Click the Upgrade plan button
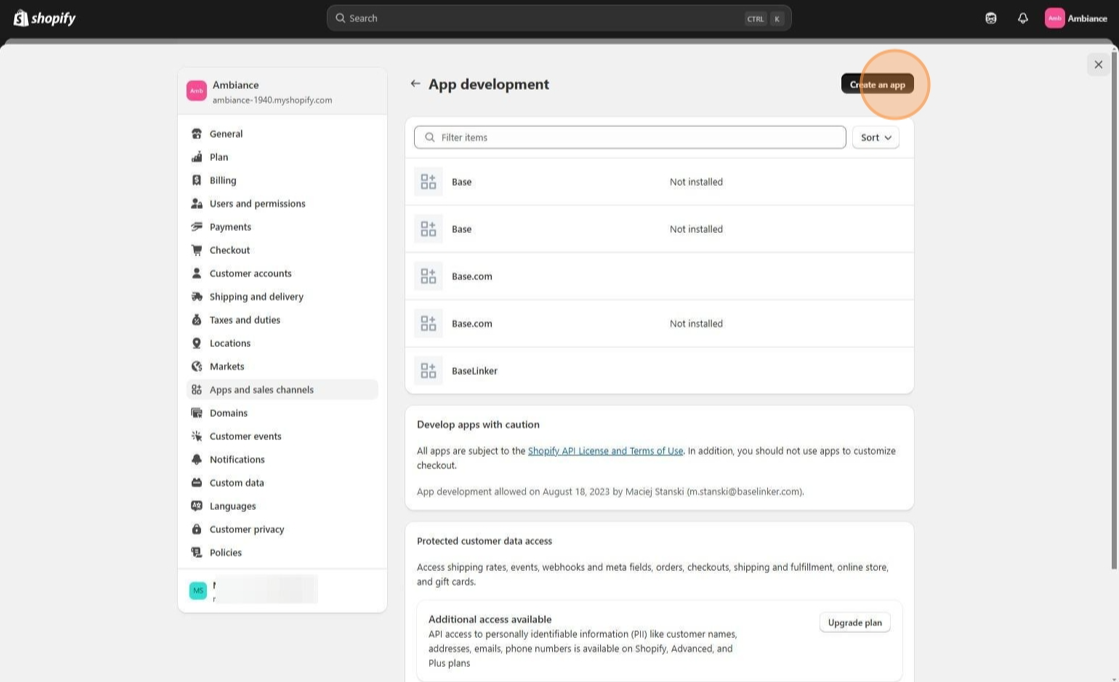 tap(854, 623)
